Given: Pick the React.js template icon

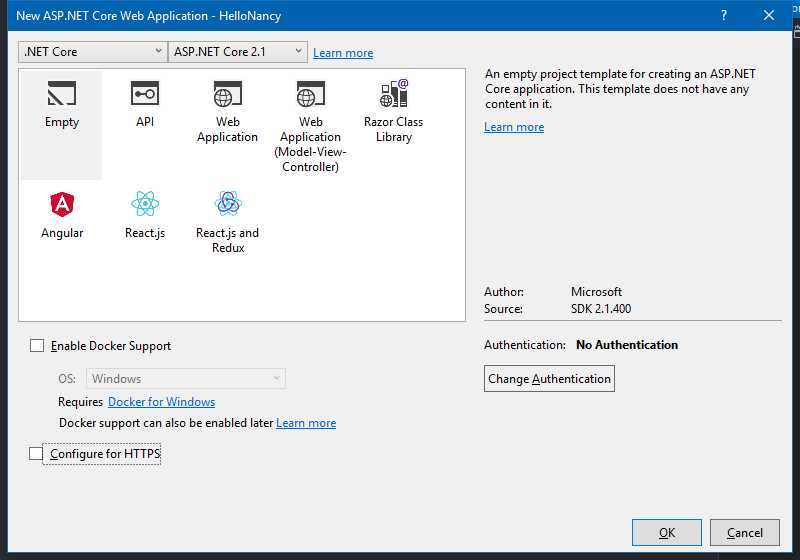Looking at the screenshot, I should coord(145,204).
